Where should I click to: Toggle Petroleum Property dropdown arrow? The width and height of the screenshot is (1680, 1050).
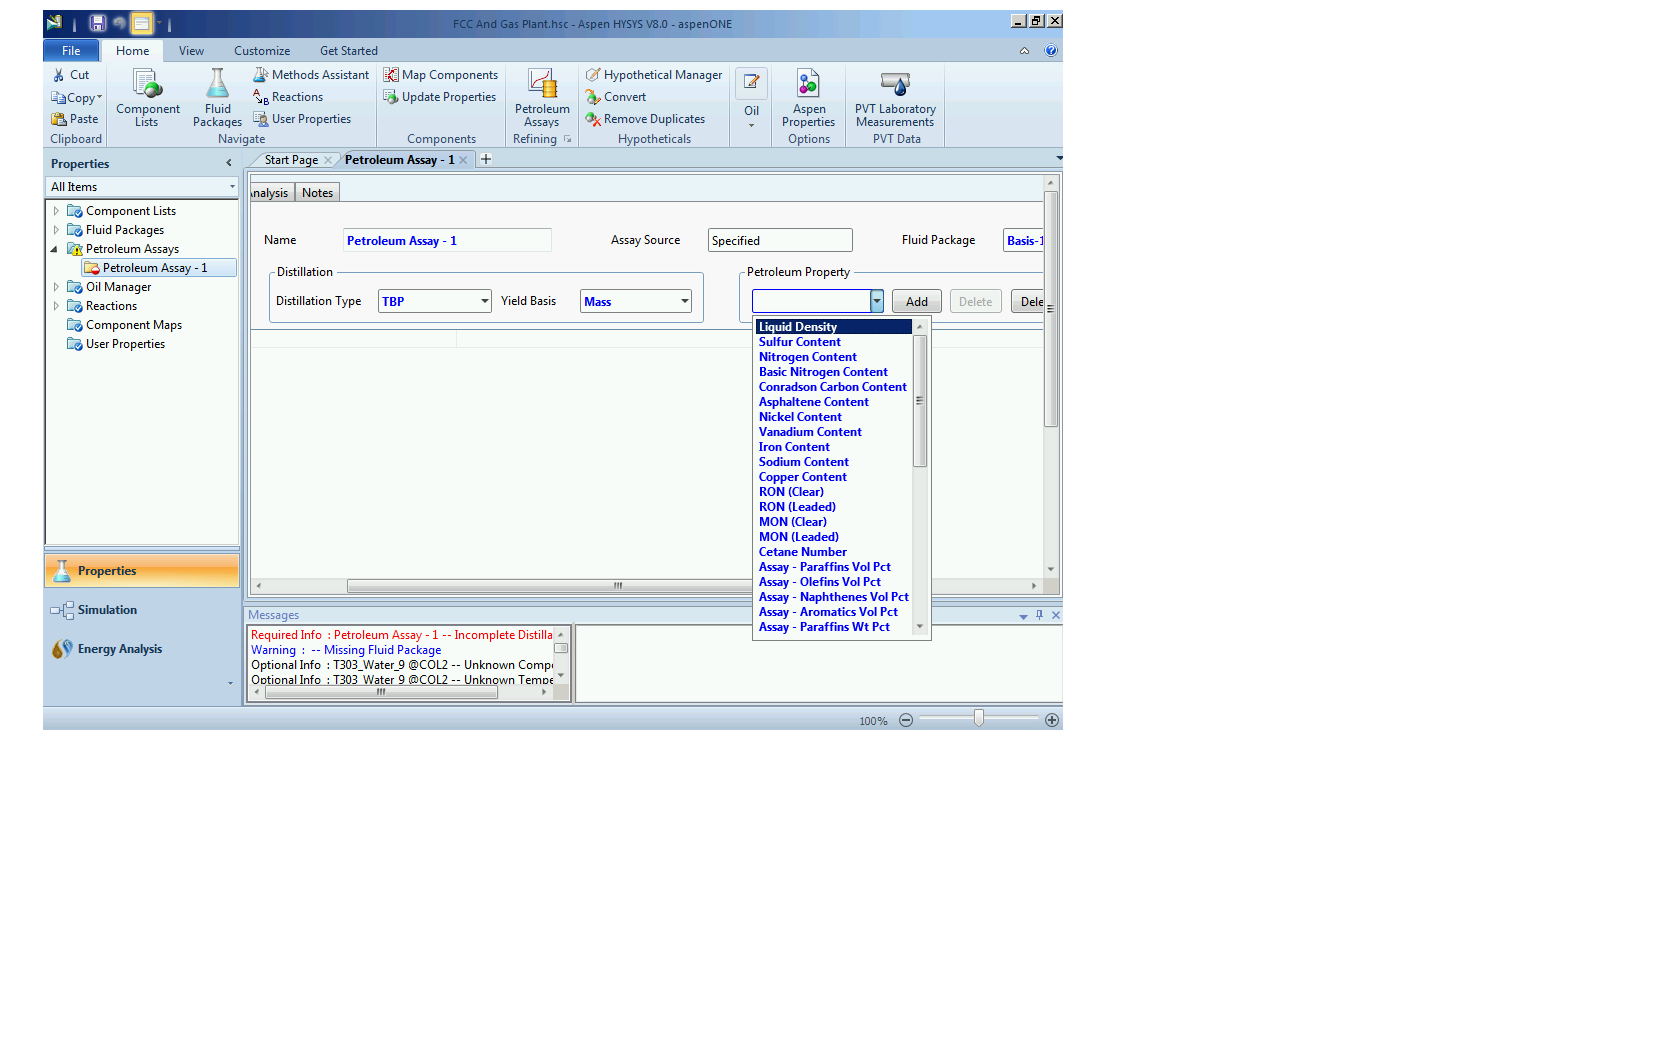pos(877,301)
